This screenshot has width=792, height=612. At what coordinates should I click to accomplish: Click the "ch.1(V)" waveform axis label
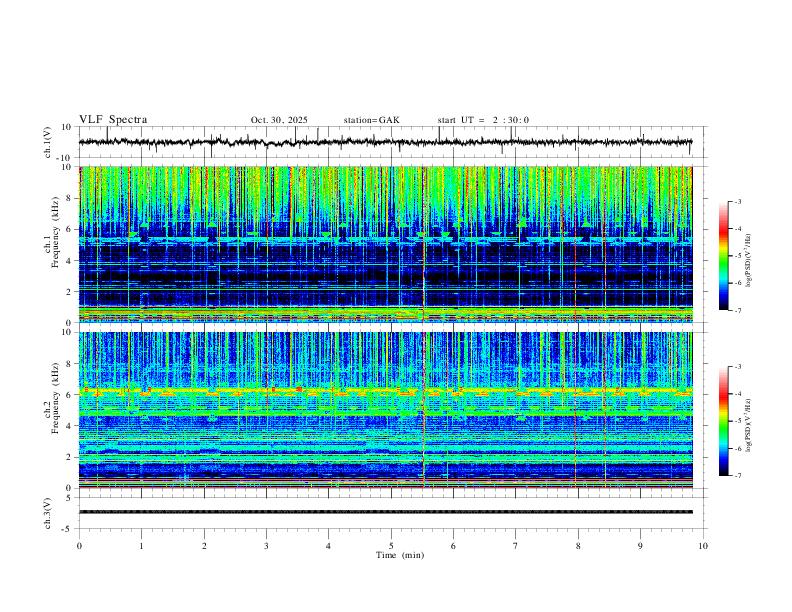pyautogui.click(x=48, y=142)
